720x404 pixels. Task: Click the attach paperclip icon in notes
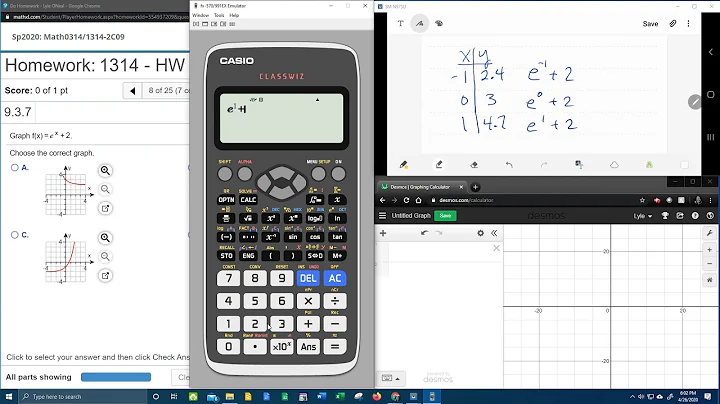point(672,23)
